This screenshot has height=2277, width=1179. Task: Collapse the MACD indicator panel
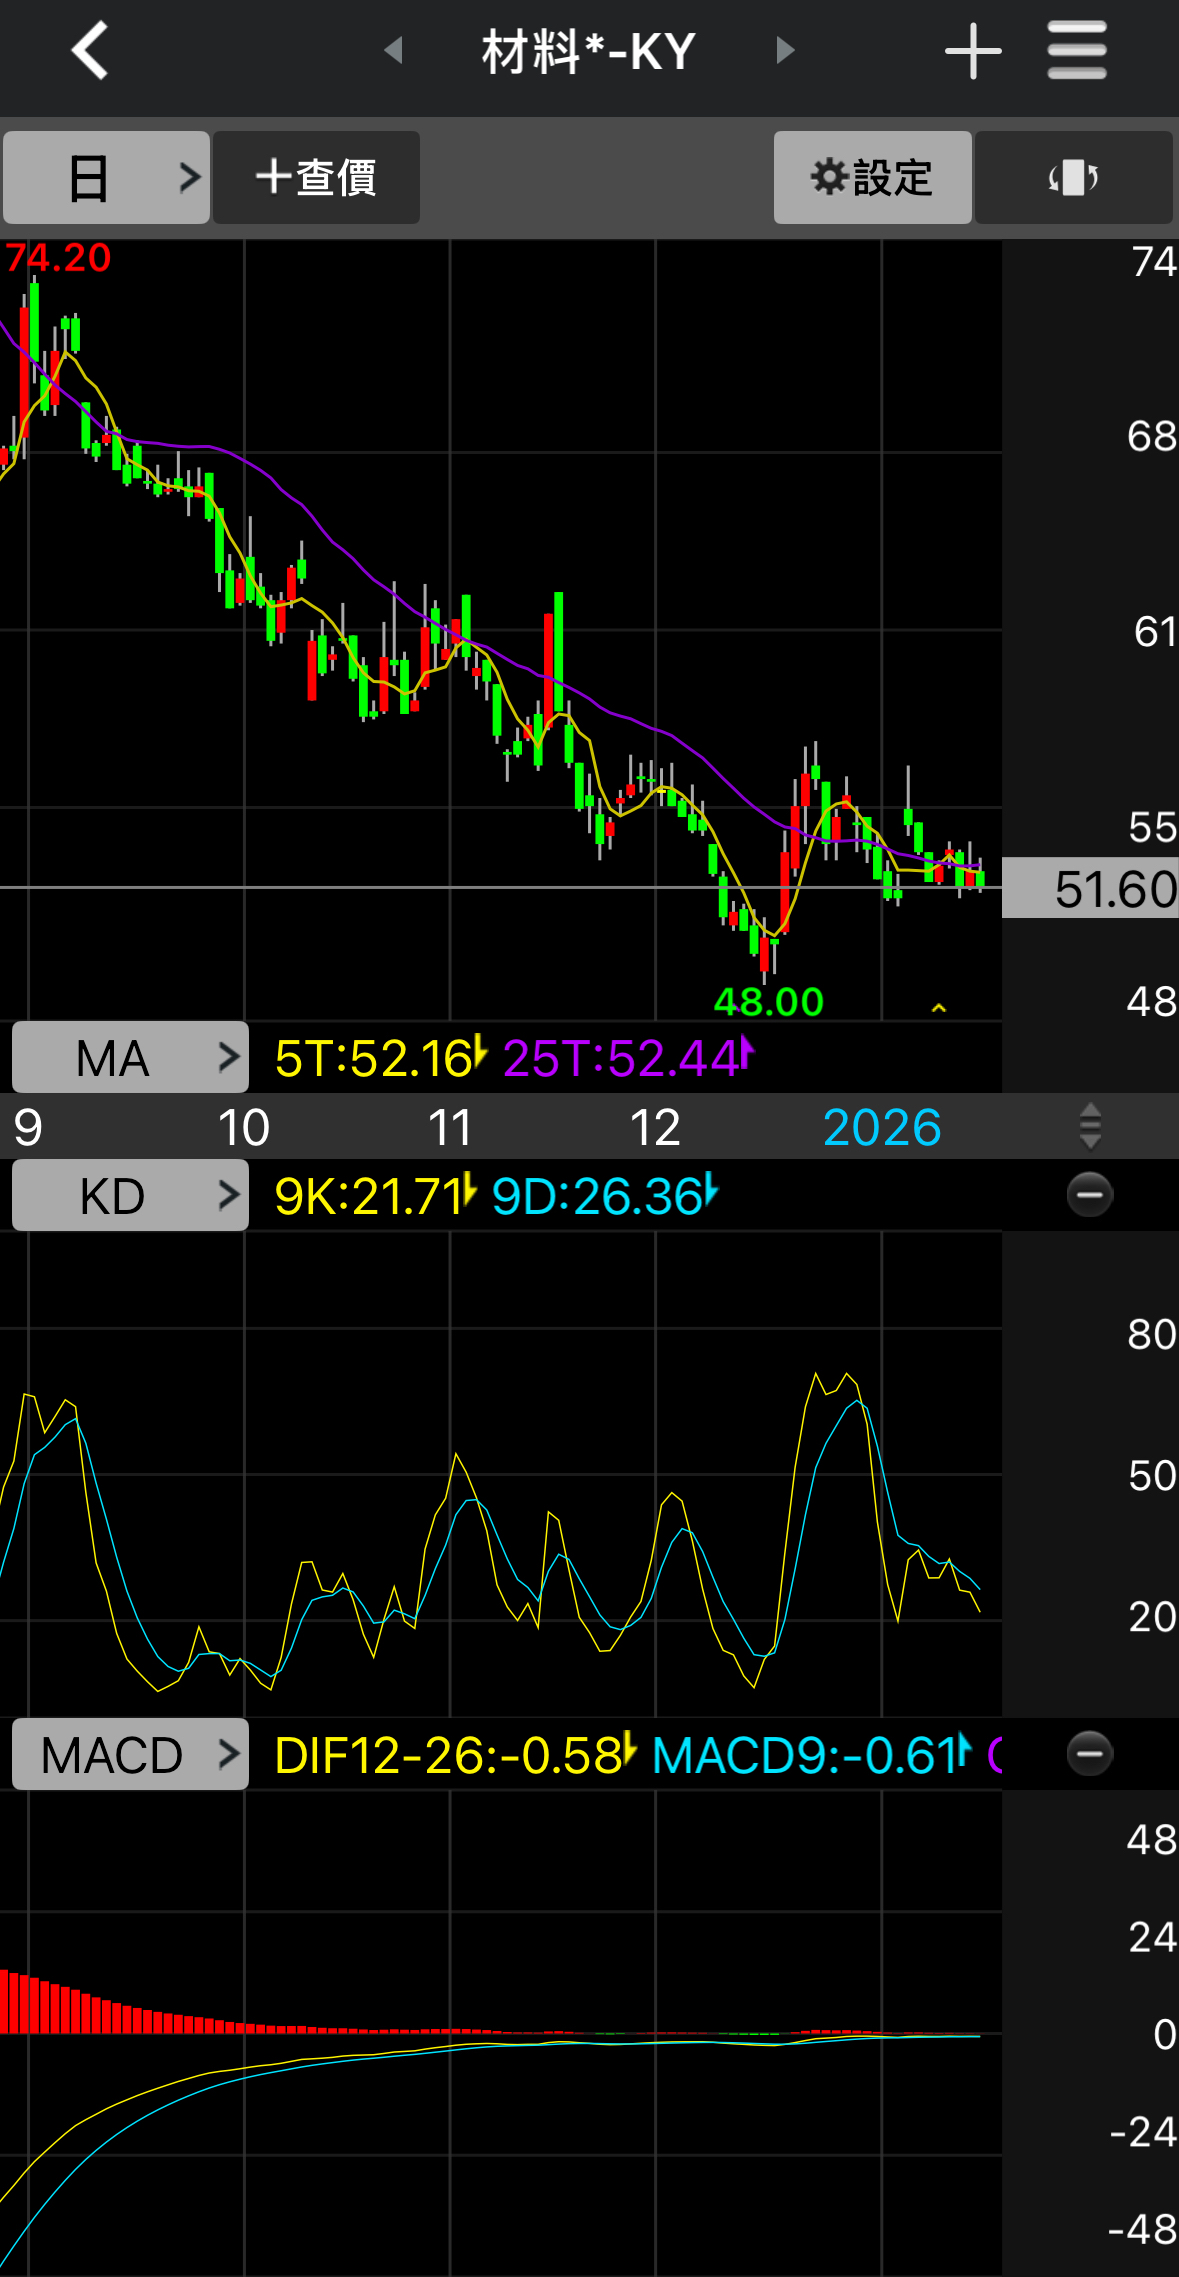coord(1090,1753)
